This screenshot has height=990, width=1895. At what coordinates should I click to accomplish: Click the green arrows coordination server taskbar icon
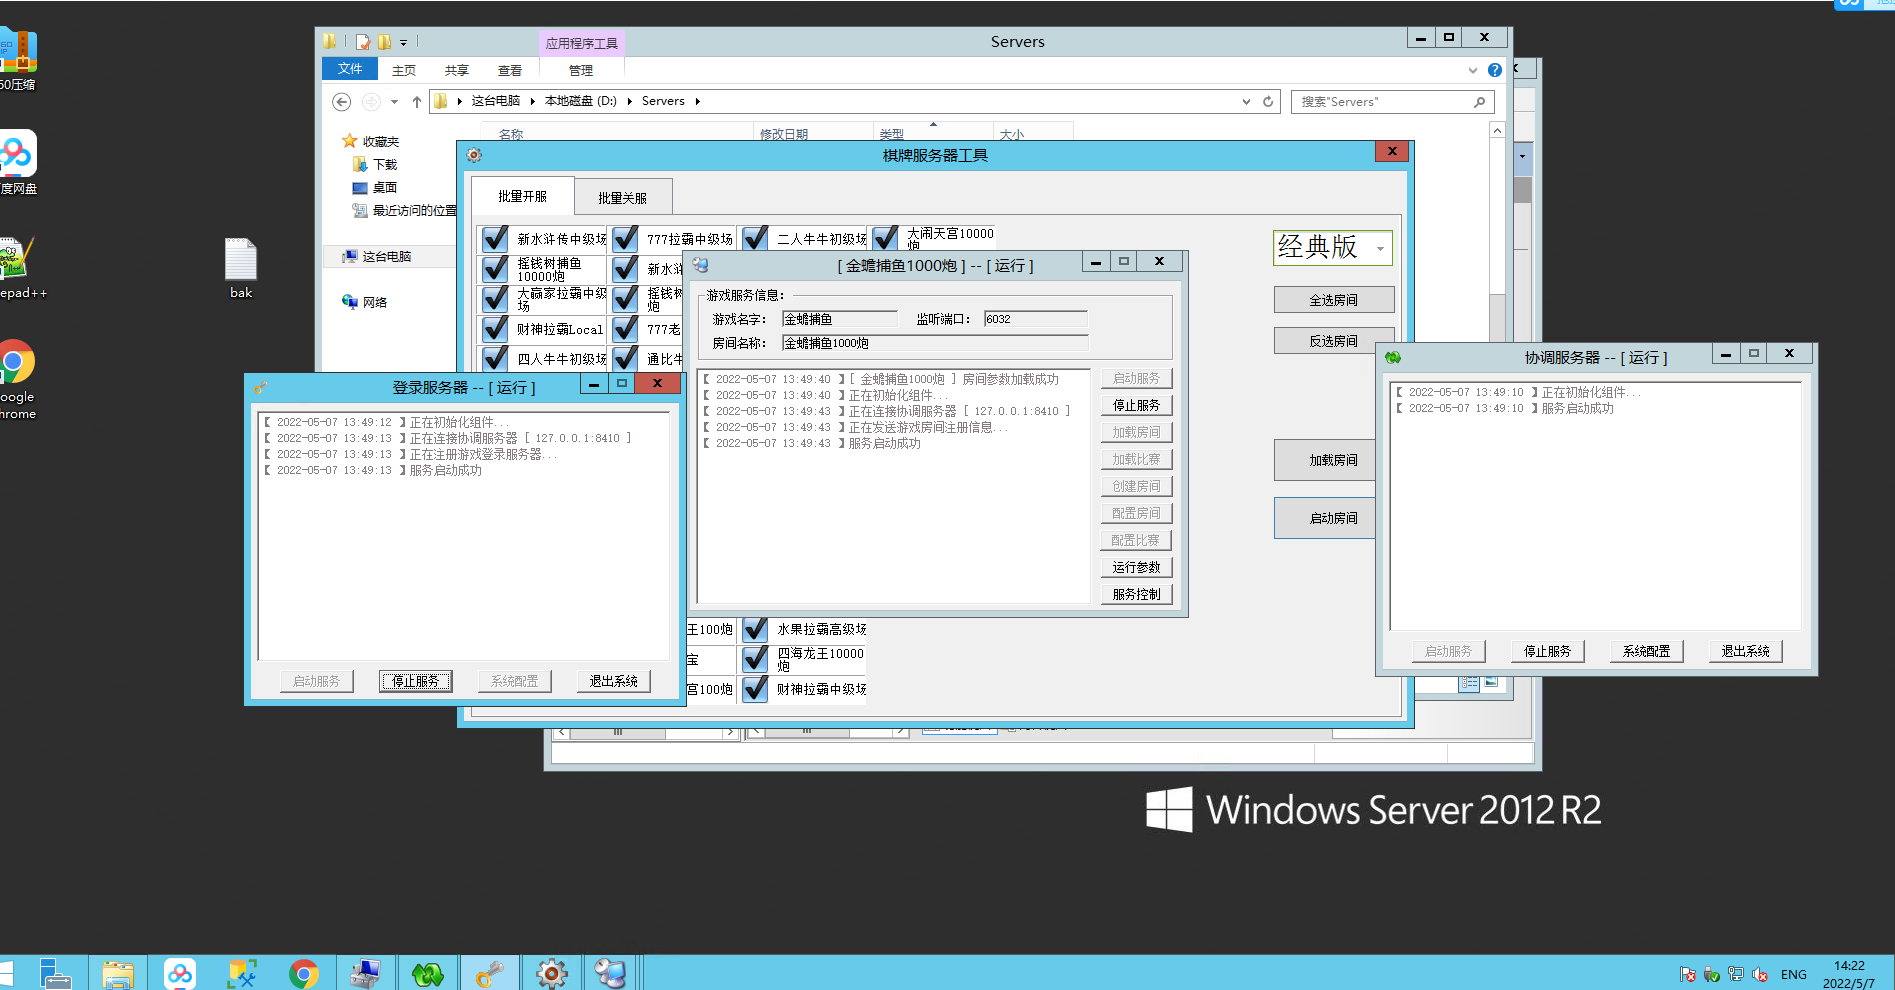point(428,973)
